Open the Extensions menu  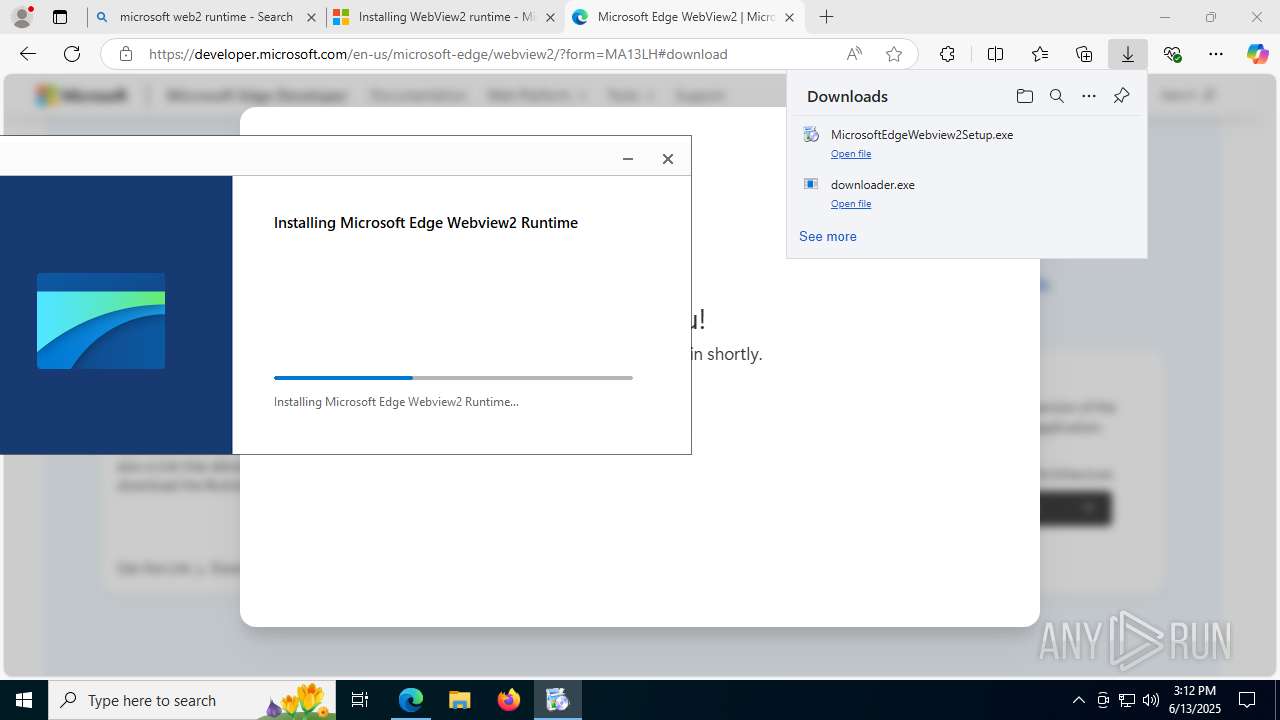coord(947,54)
